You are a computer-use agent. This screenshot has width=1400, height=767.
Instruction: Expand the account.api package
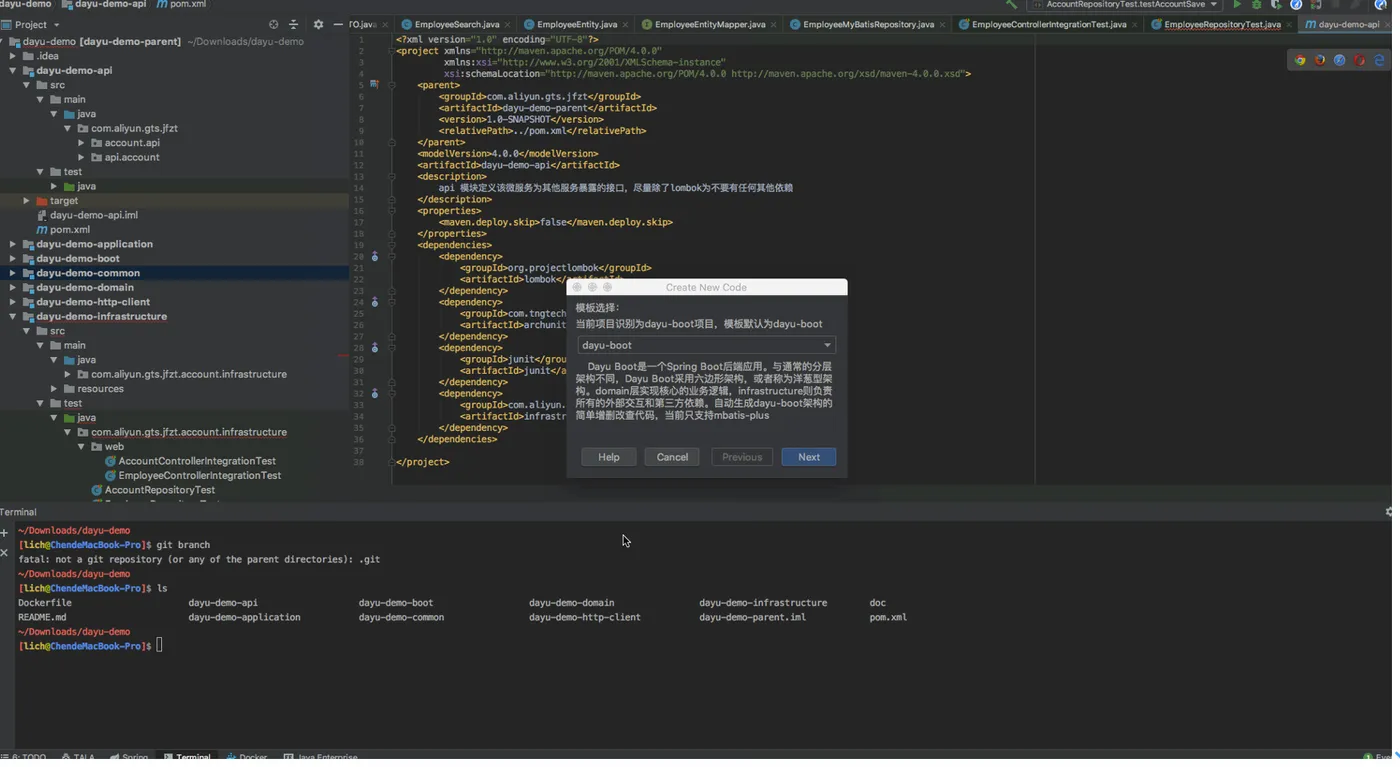82,144
